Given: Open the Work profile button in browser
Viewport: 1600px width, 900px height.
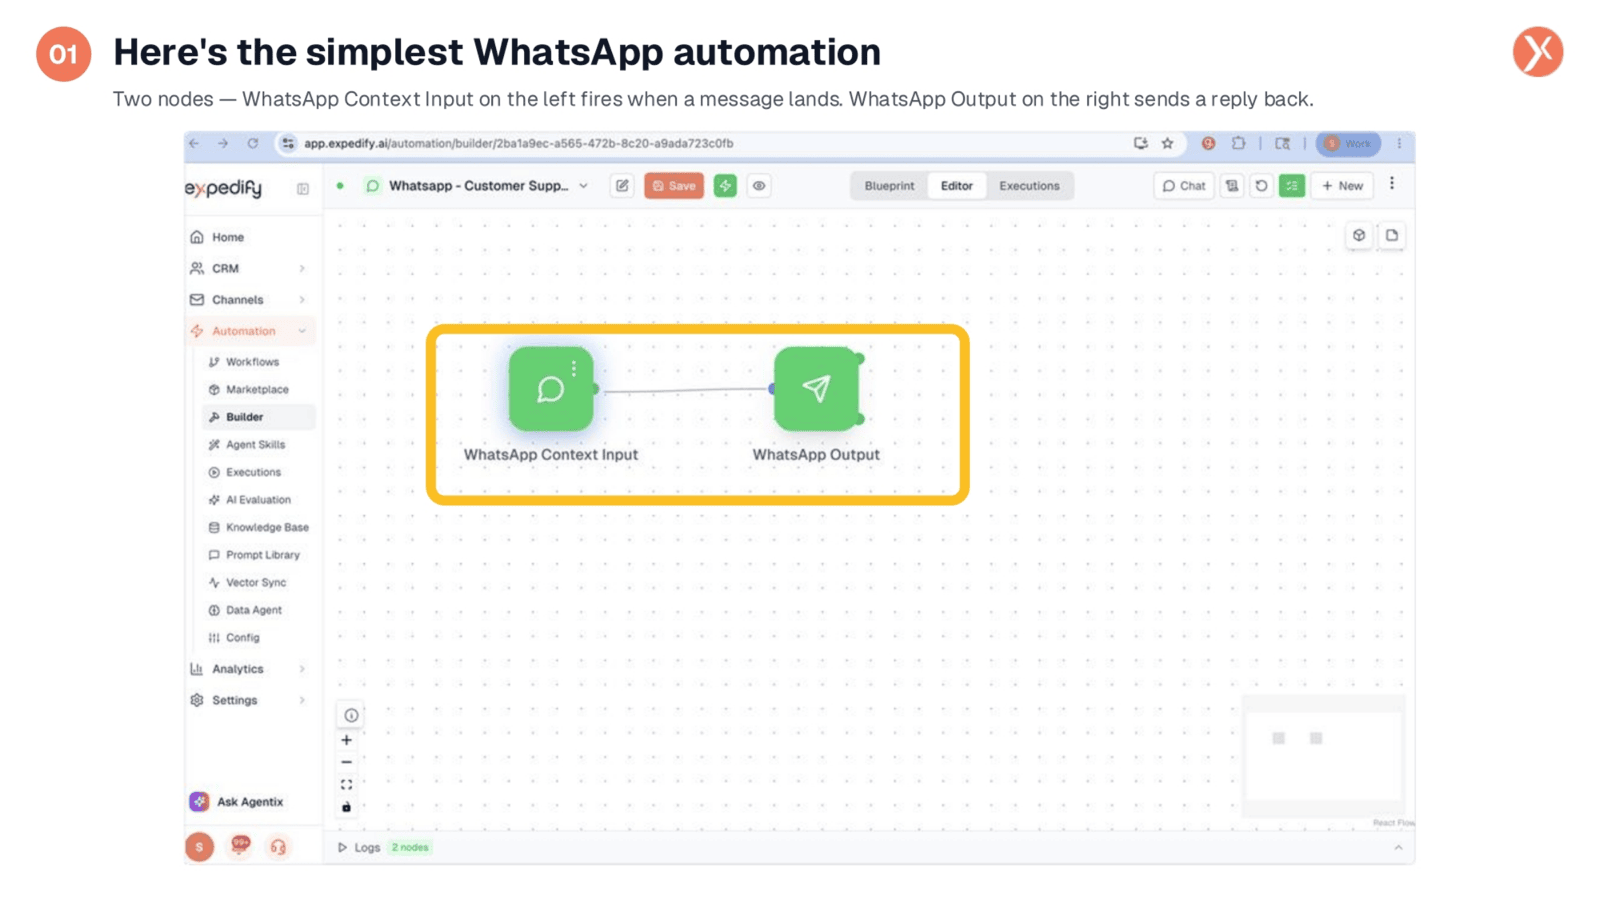Looking at the screenshot, I should [x=1348, y=143].
